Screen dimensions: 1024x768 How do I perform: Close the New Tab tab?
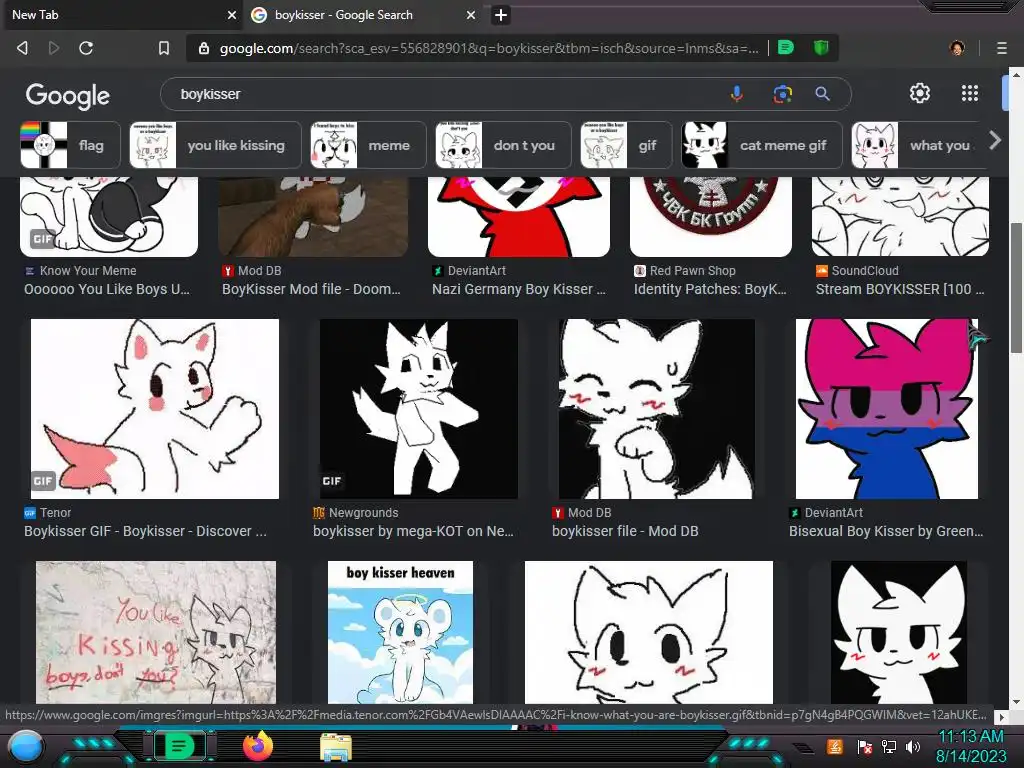tap(231, 15)
